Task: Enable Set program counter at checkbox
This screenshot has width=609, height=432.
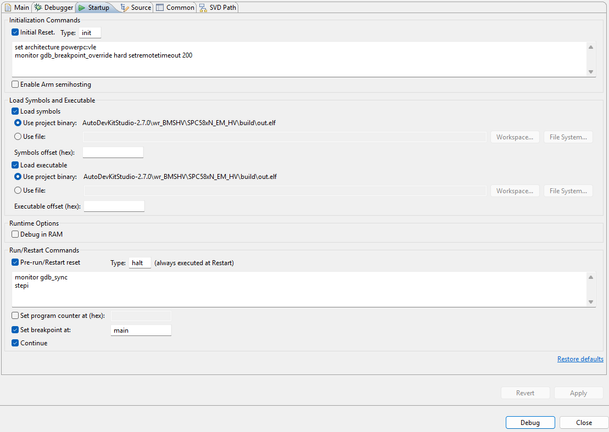Action: coord(15,315)
